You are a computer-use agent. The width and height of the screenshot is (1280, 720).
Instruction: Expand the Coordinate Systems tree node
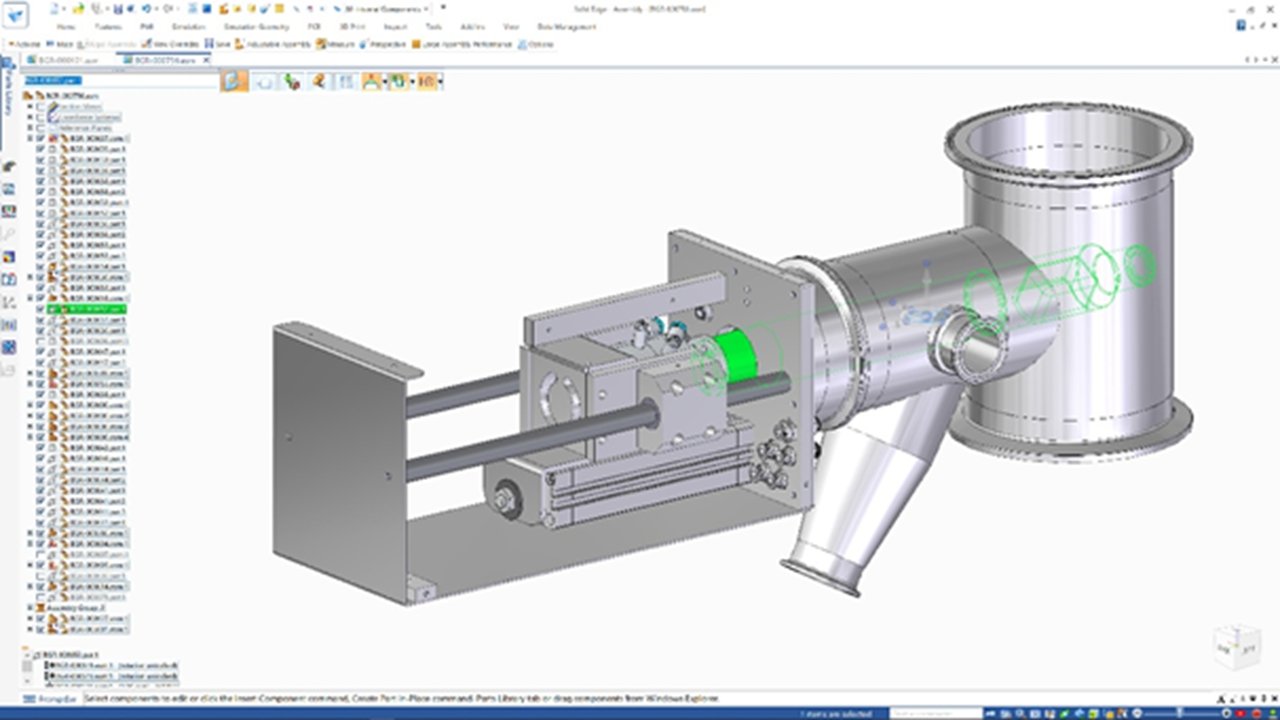click(x=31, y=117)
